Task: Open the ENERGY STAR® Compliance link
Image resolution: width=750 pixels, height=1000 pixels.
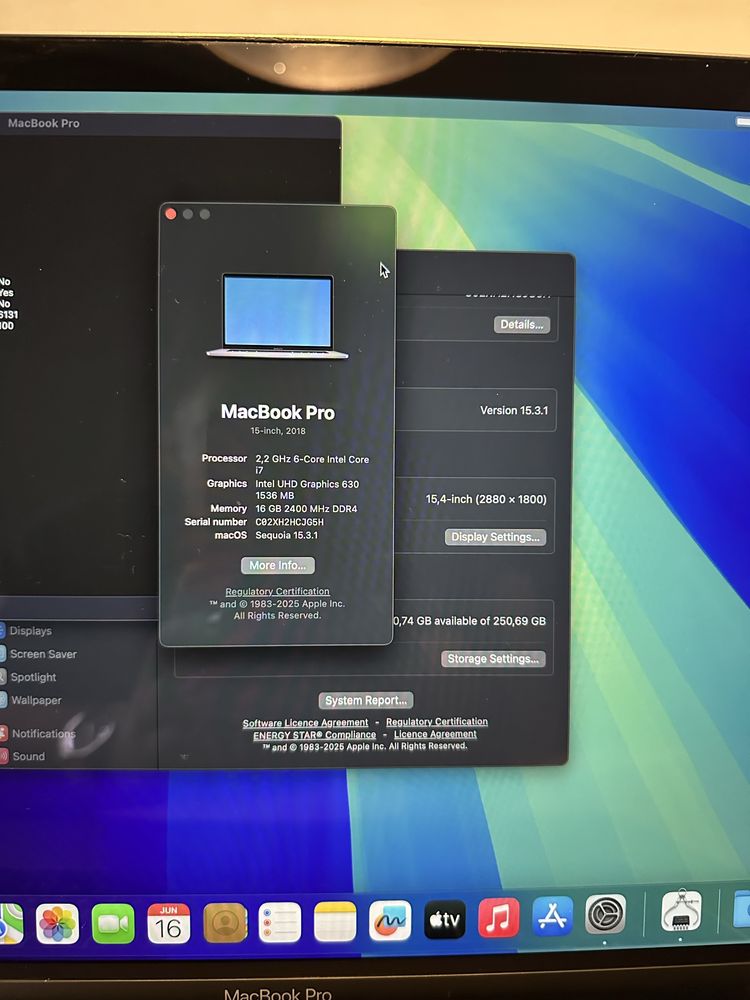Action: (x=314, y=735)
